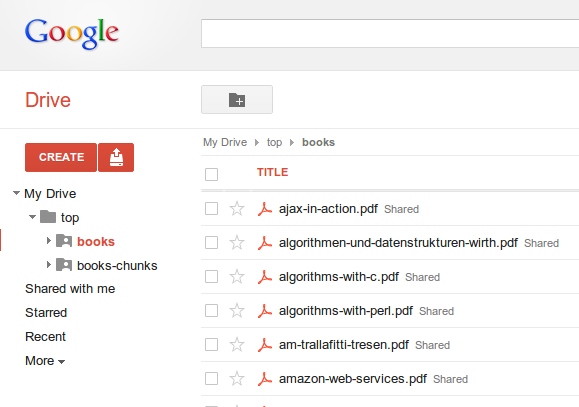Go to the Starred section

(x=46, y=313)
